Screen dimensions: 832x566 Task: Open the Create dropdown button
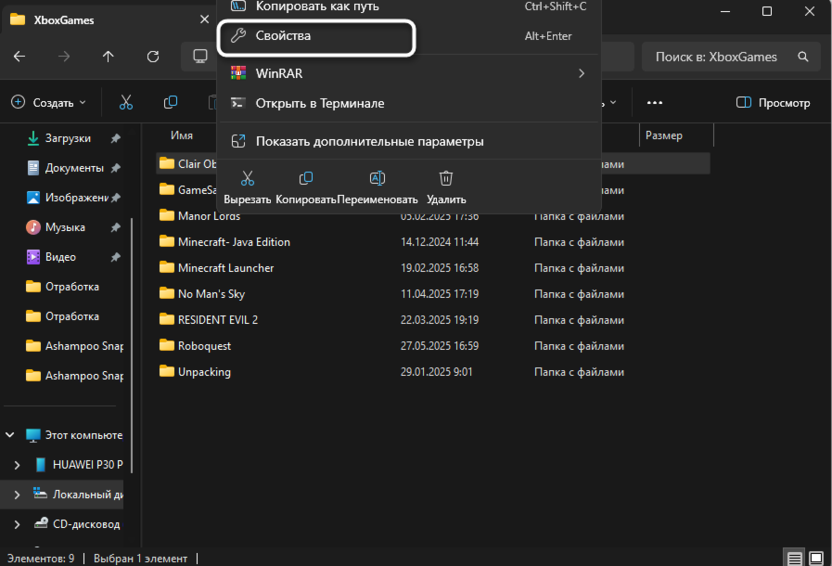coord(48,102)
